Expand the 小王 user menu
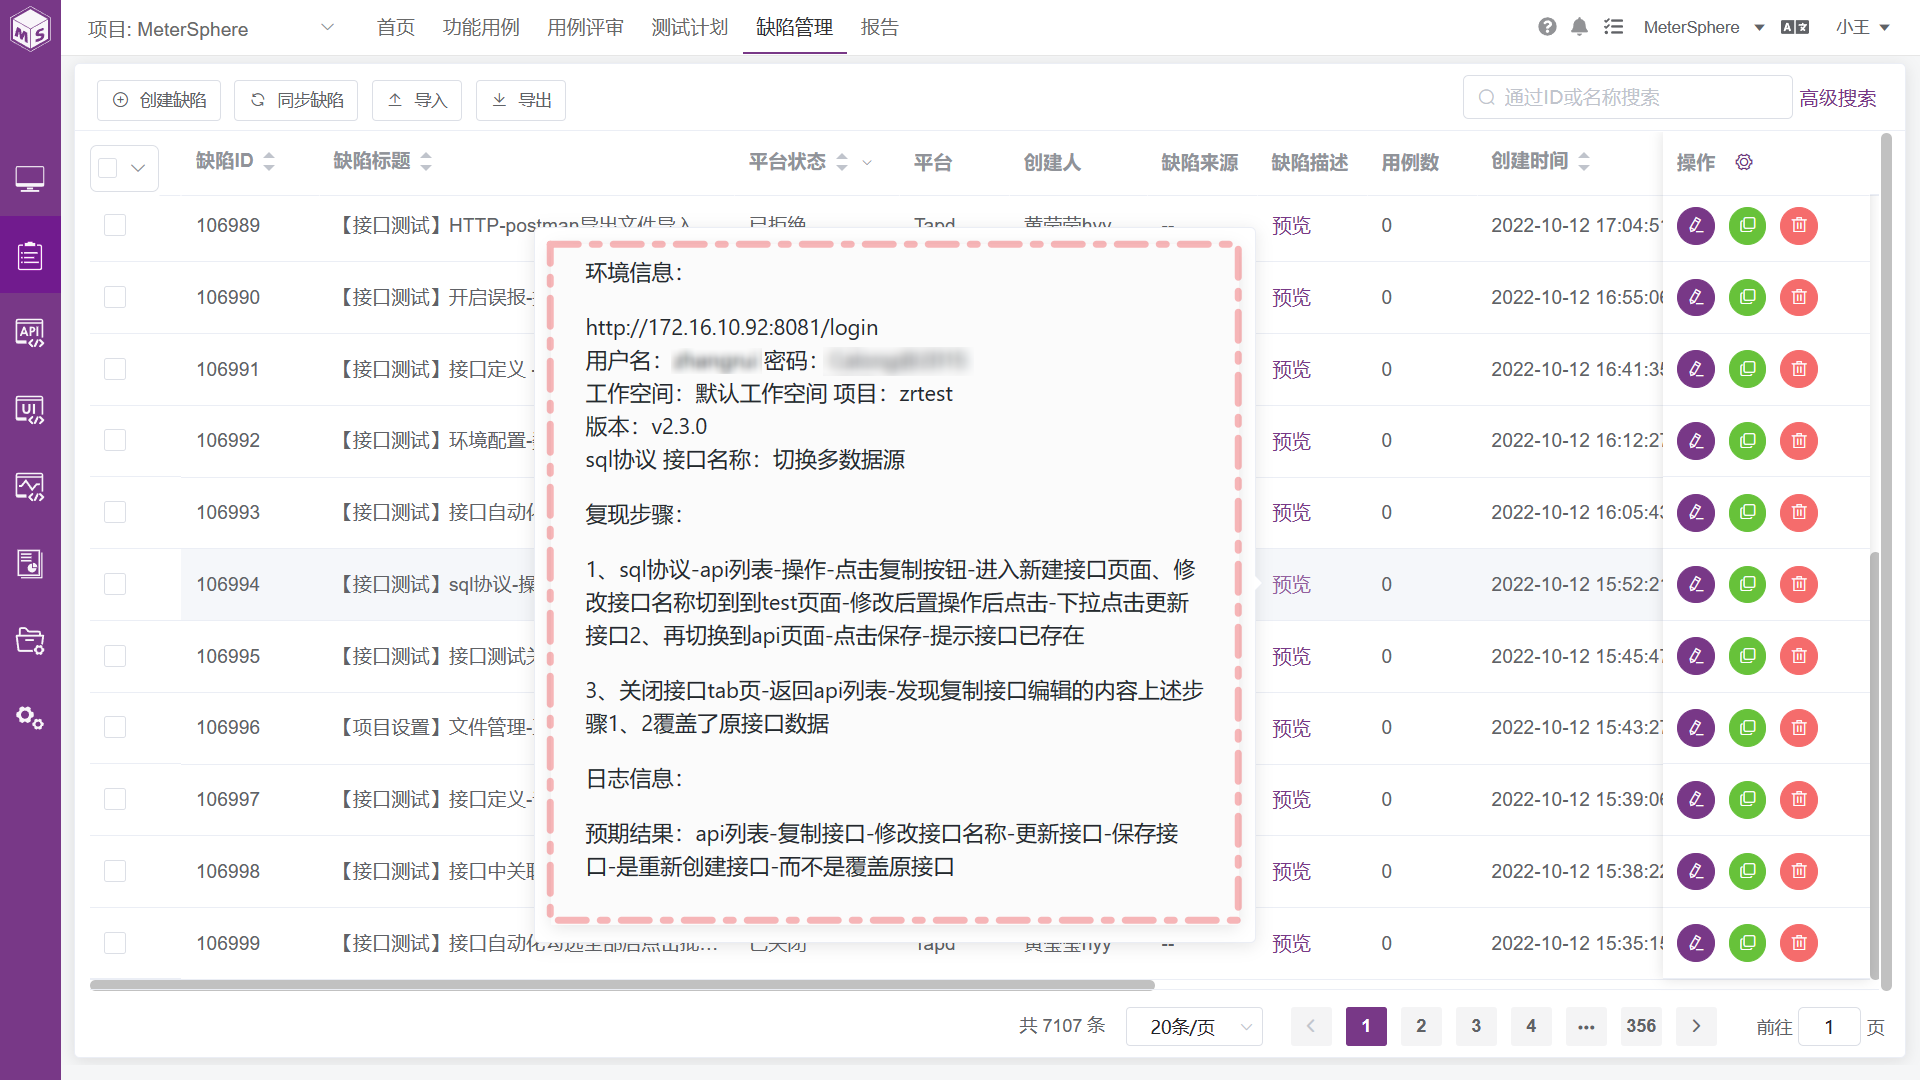Image resolution: width=1920 pixels, height=1080 pixels. click(1862, 27)
